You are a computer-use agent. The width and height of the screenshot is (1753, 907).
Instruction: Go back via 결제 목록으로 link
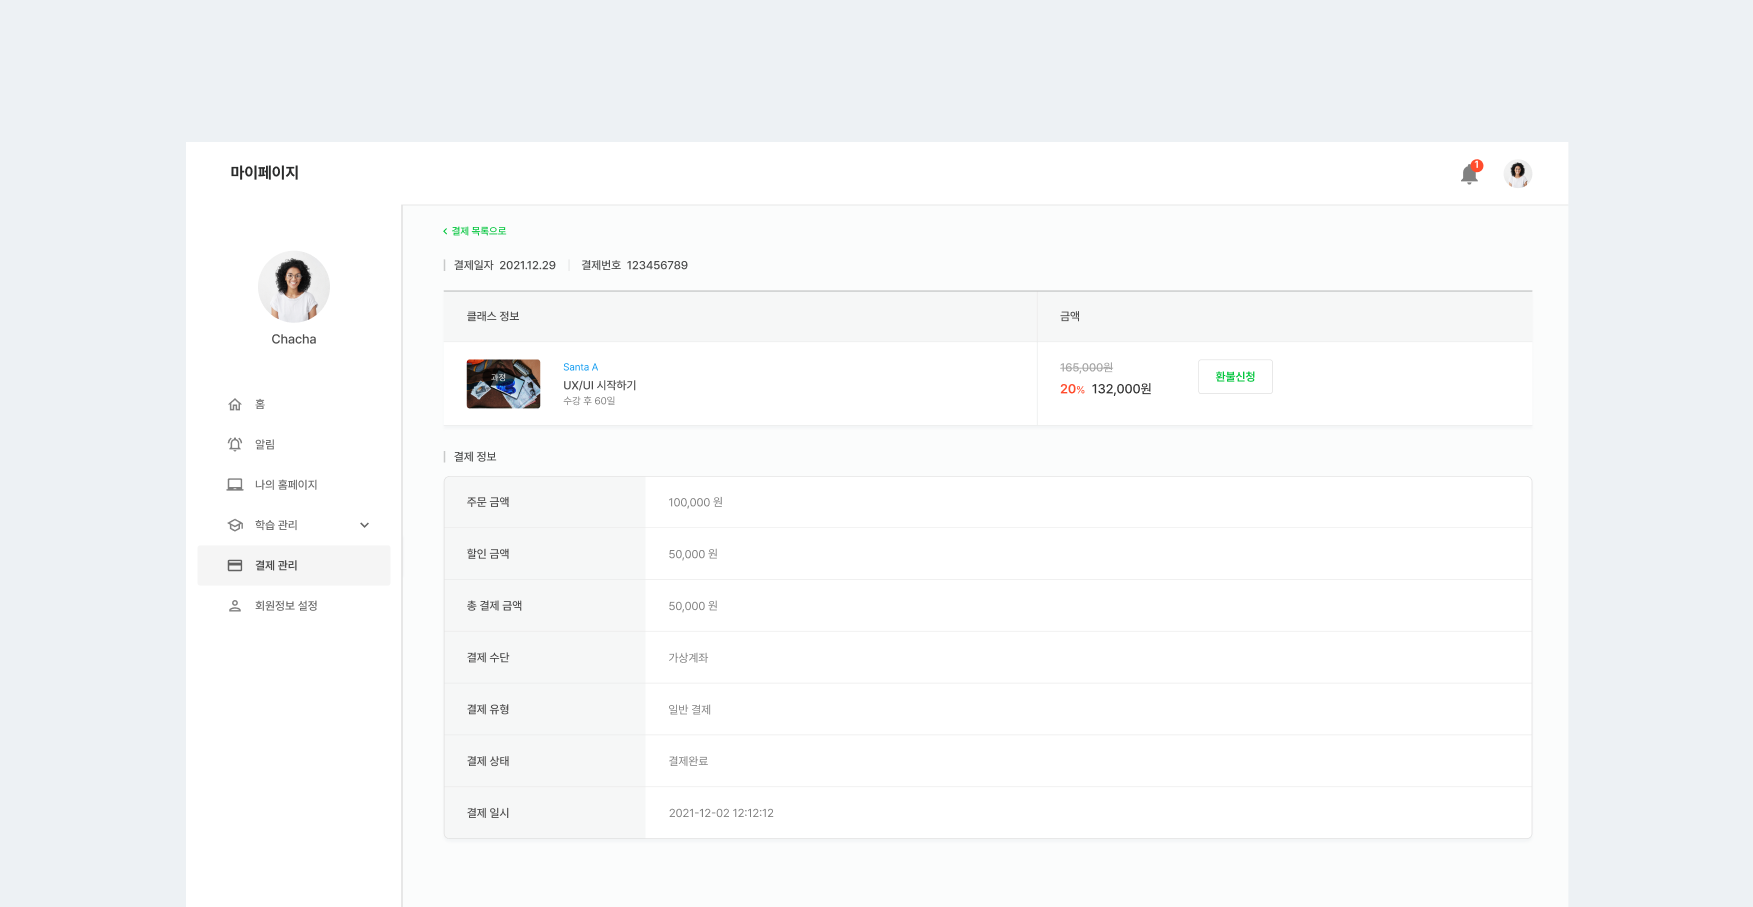click(476, 231)
